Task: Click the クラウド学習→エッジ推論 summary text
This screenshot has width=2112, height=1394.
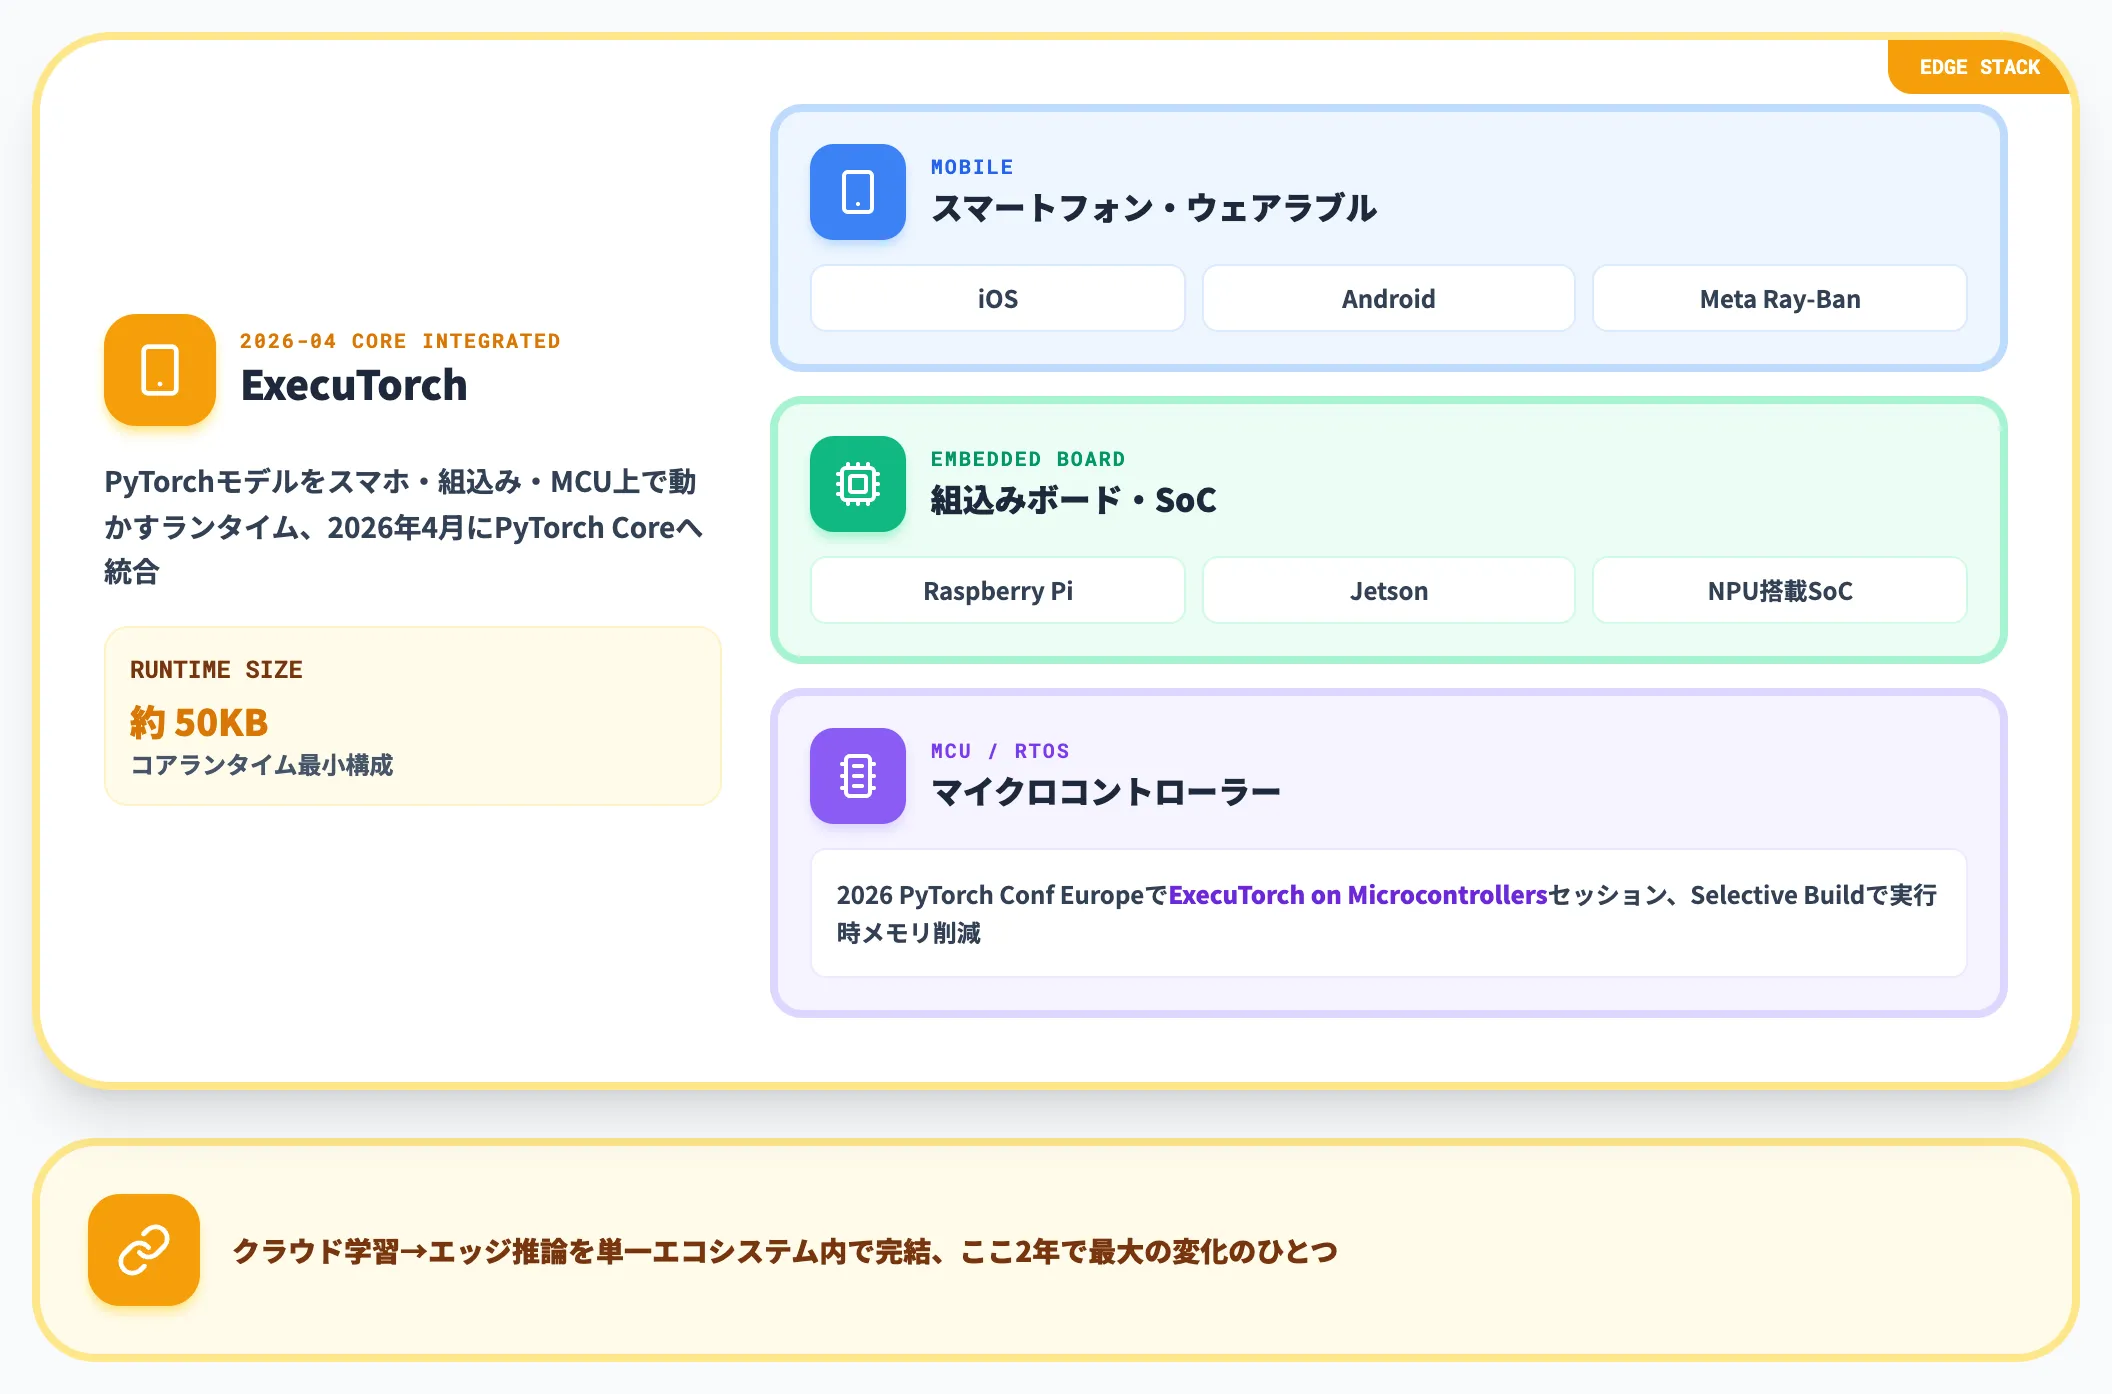Action: pyautogui.click(x=785, y=1251)
